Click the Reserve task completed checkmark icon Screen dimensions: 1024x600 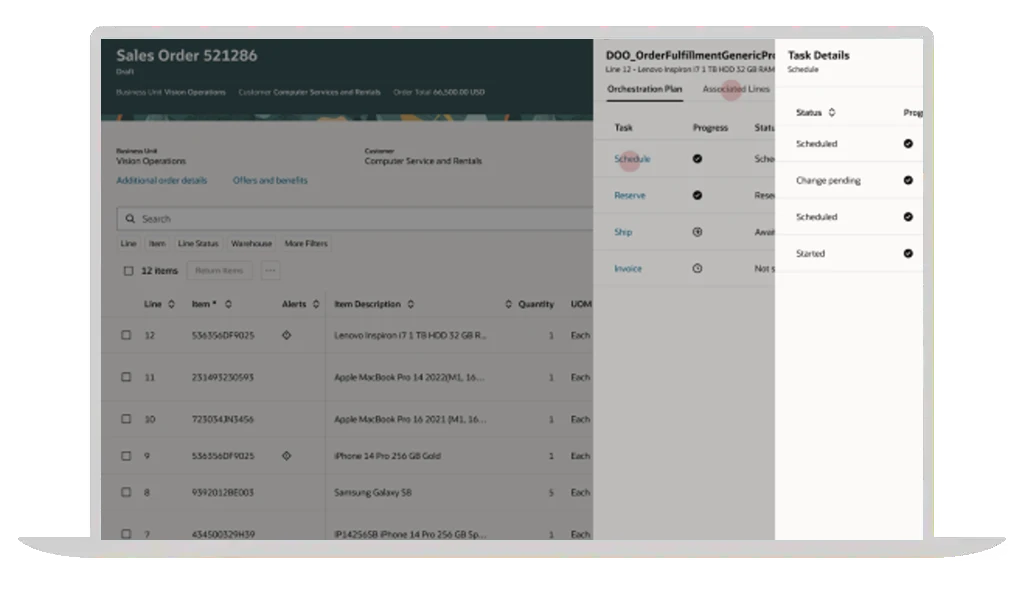[697, 195]
